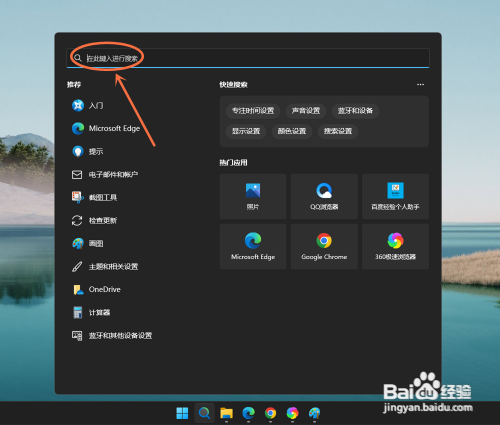Open 电子邮件和帐户 settings
Viewport: 500px width, 425px height.
pos(105,174)
